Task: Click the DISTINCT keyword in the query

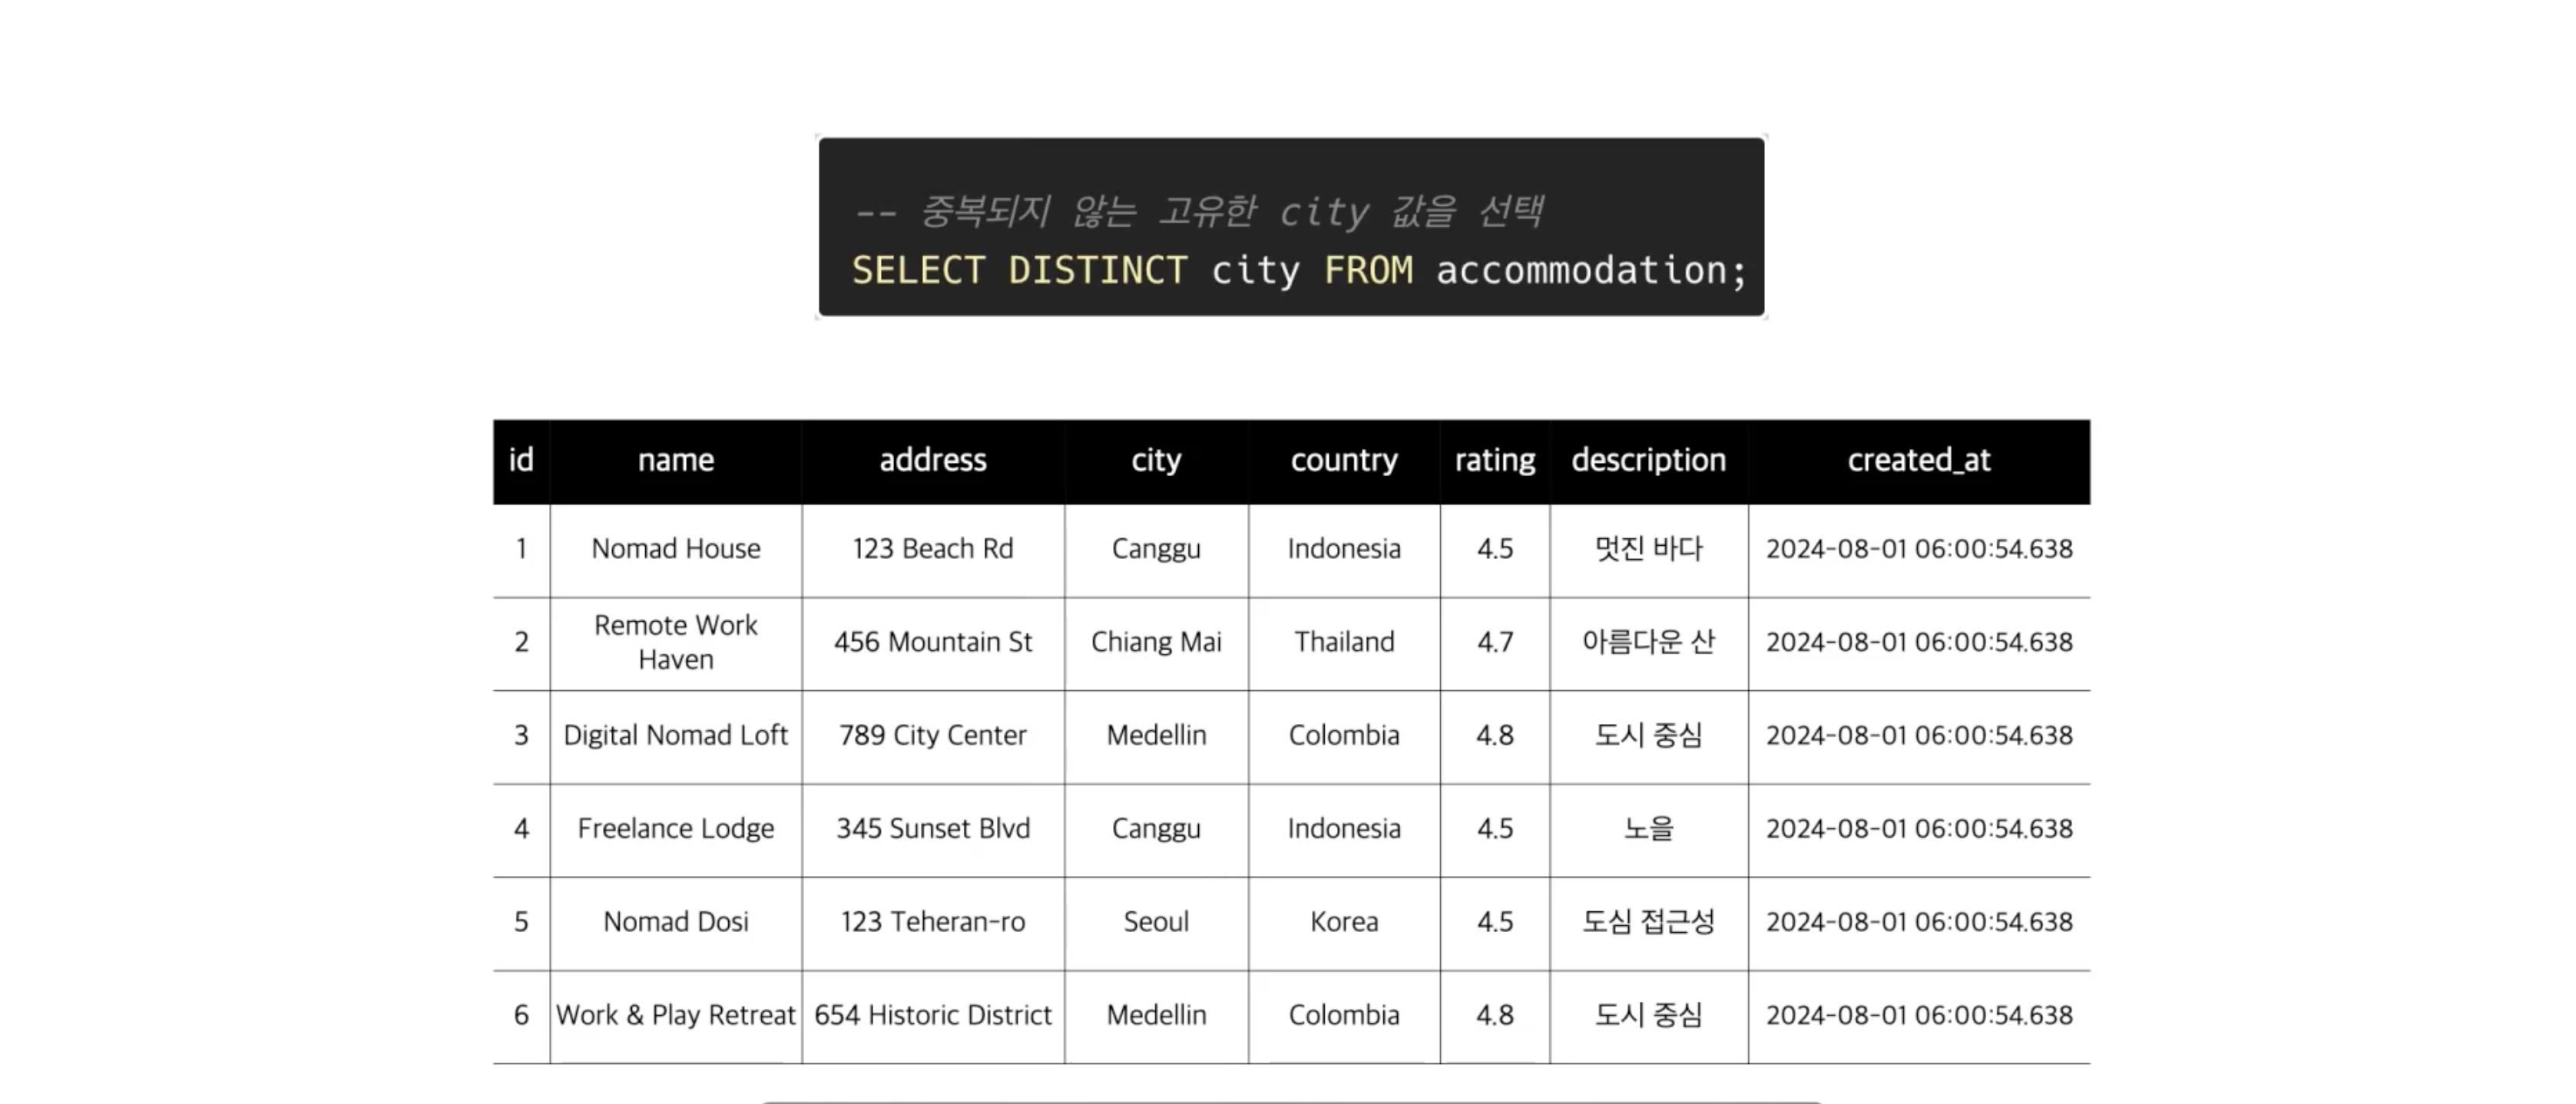Action: coord(1097,270)
